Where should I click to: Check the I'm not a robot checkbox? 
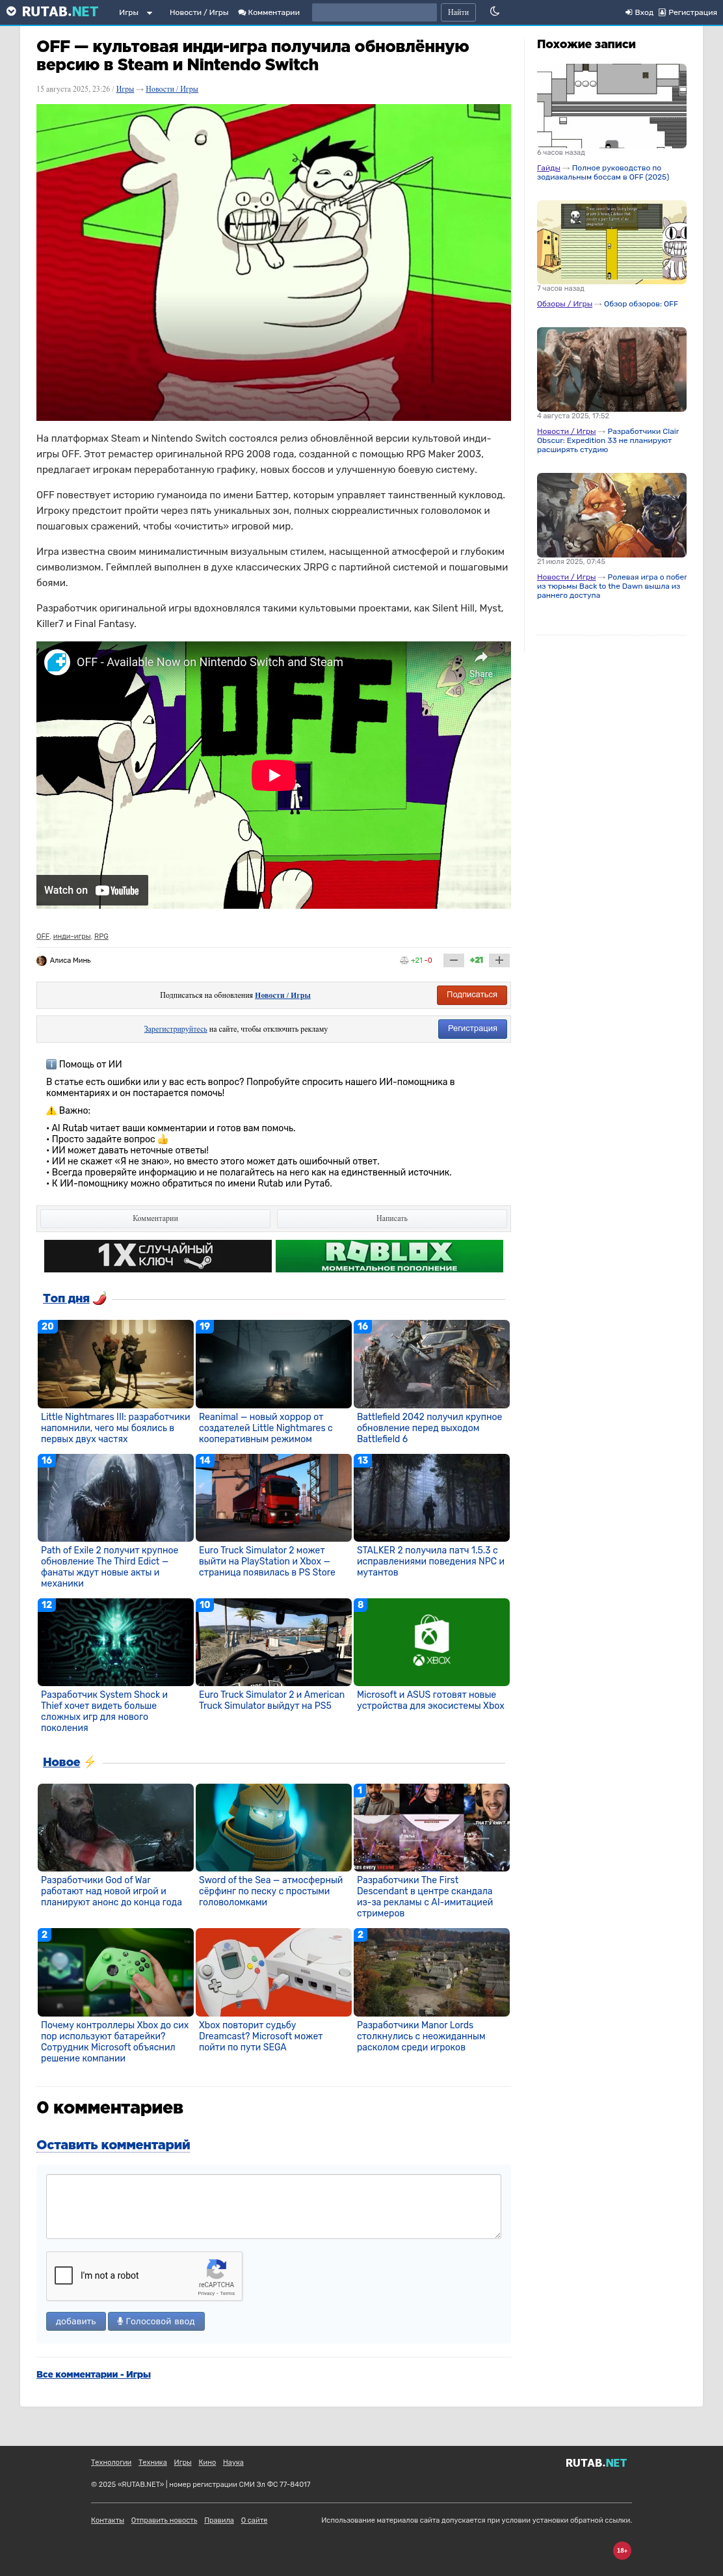64,2275
